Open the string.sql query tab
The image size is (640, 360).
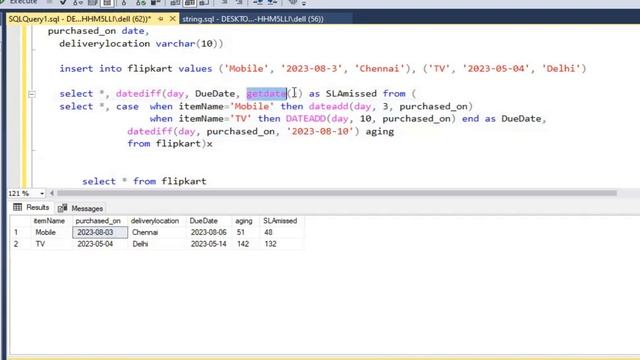(253, 19)
